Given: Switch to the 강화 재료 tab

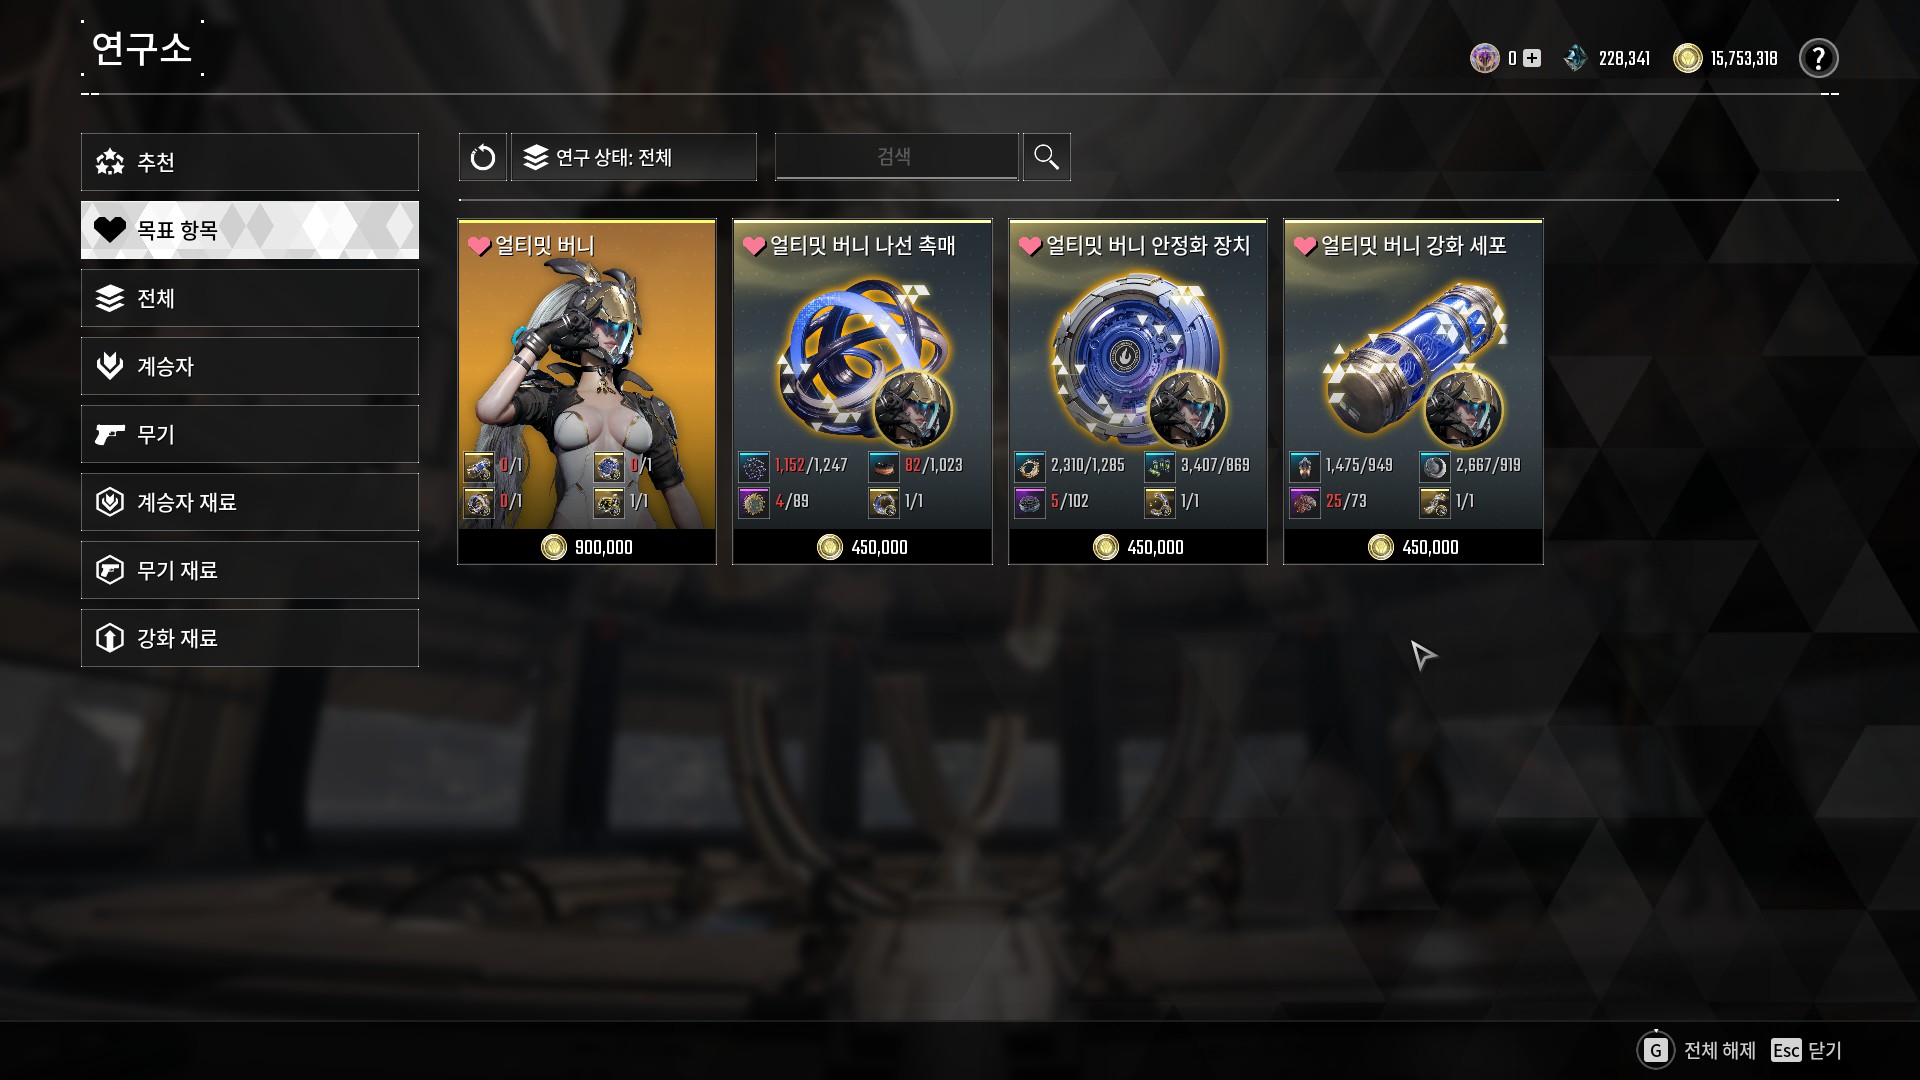Looking at the screenshot, I should click(x=250, y=638).
